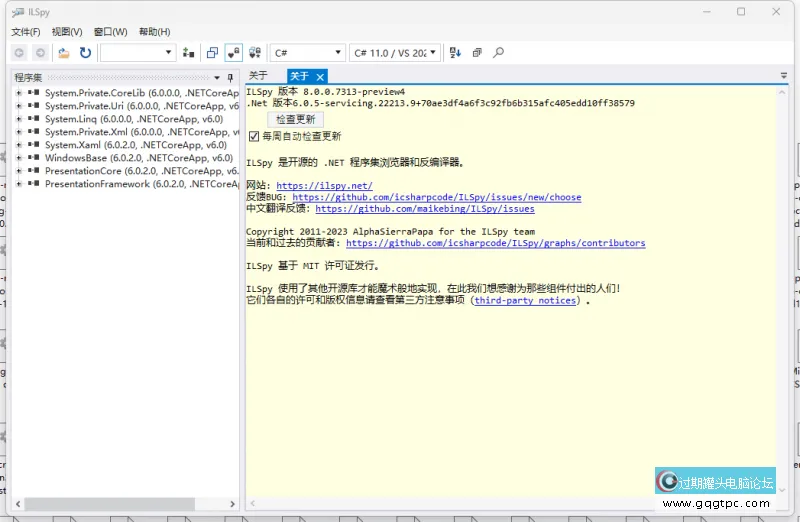Click the PresentationFramework assembly icon
800x522 pixels.
[x=34, y=184]
